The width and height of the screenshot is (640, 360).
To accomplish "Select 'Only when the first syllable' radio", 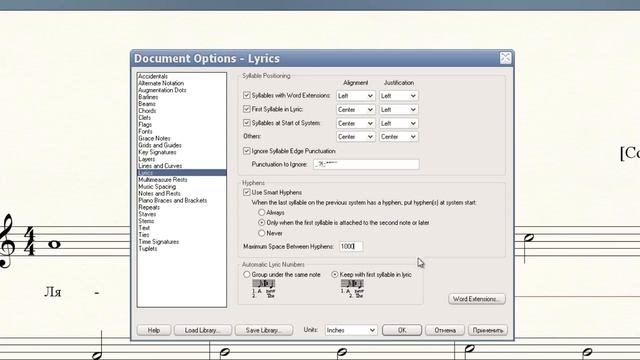I will tap(262, 223).
